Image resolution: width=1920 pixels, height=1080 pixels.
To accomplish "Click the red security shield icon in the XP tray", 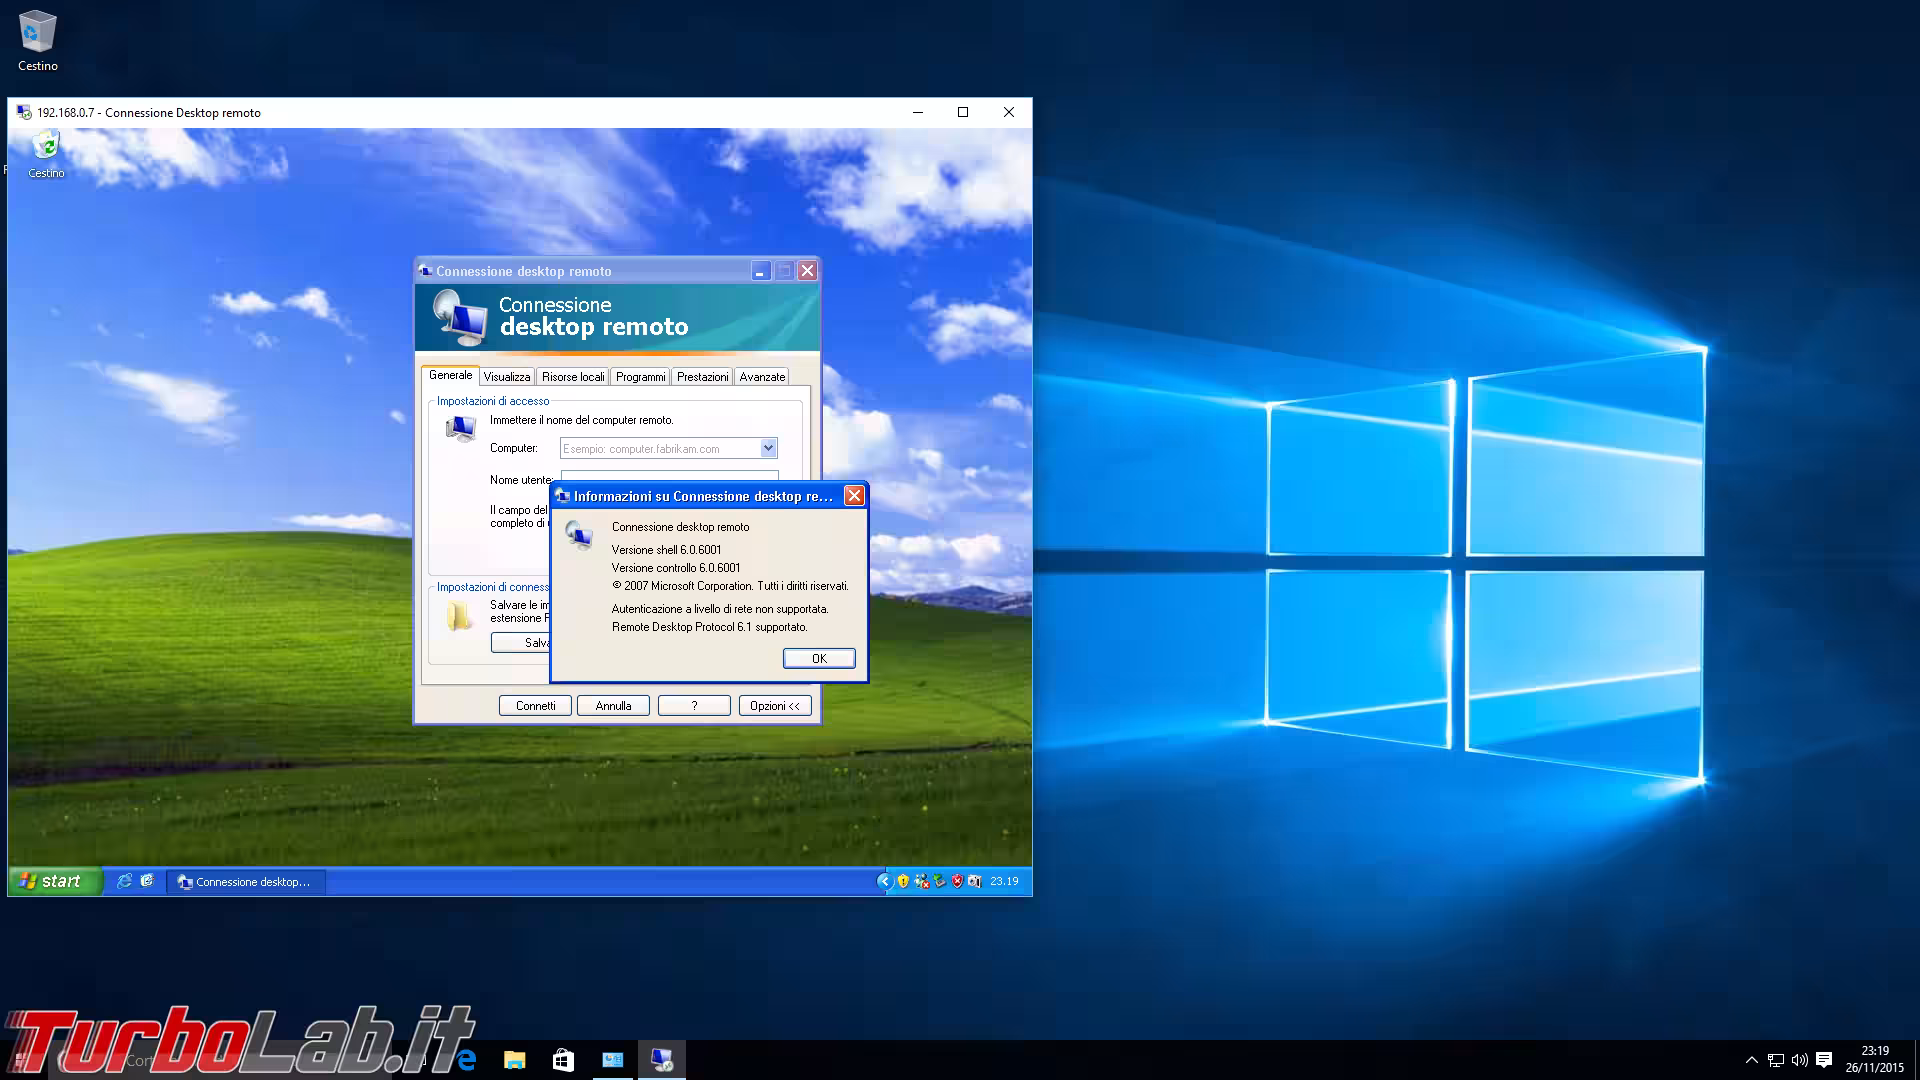I will (x=955, y=881).
